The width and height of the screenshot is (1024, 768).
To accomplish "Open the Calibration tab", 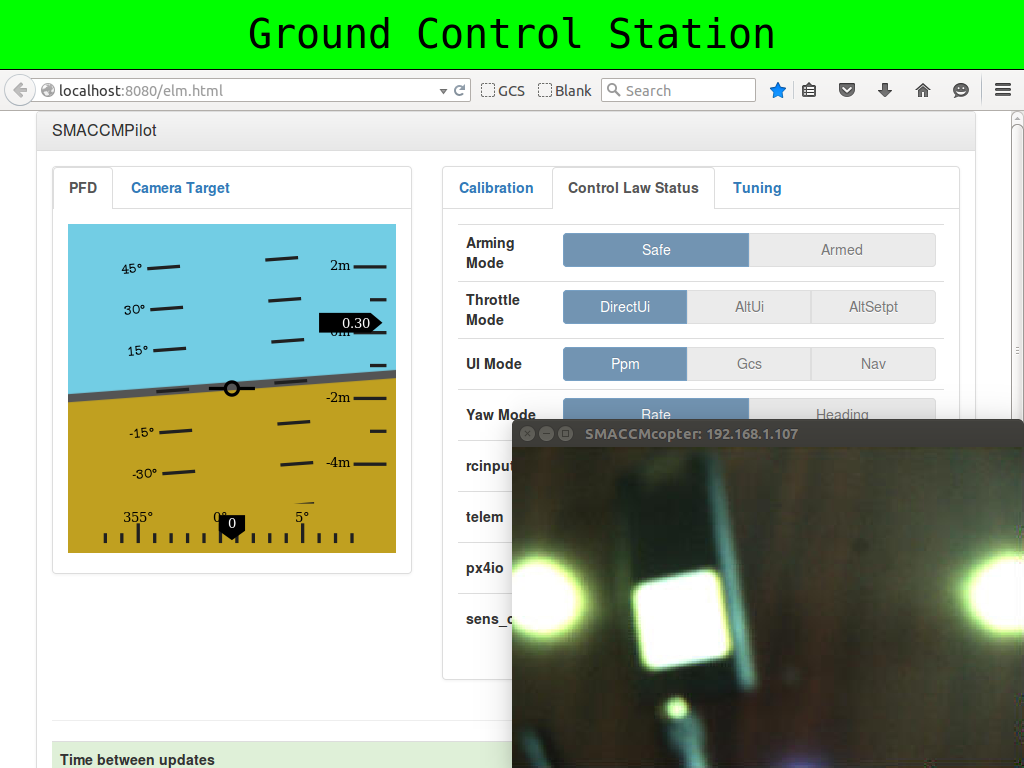I will [x=496, y=188].
